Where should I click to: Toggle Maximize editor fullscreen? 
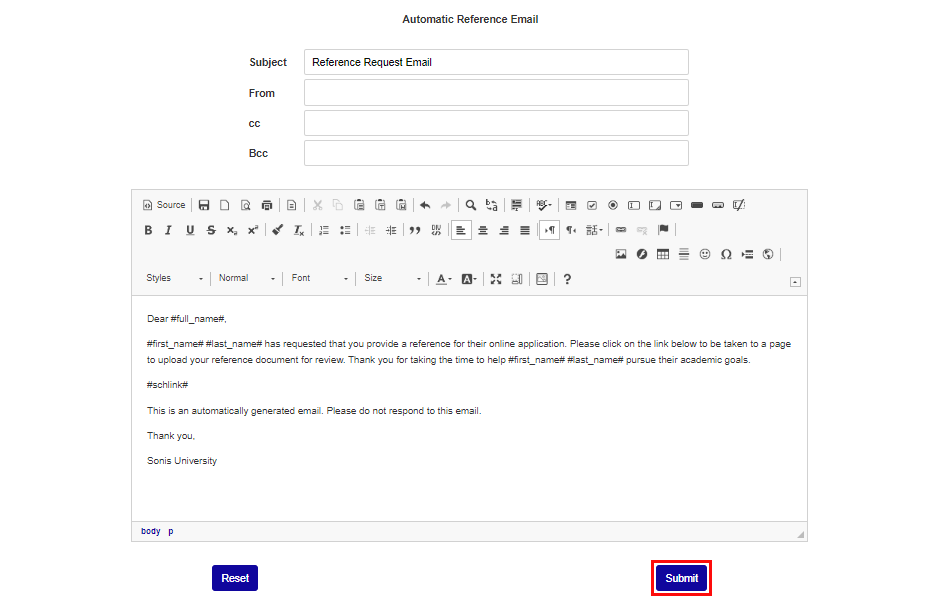tap(496, 279)
